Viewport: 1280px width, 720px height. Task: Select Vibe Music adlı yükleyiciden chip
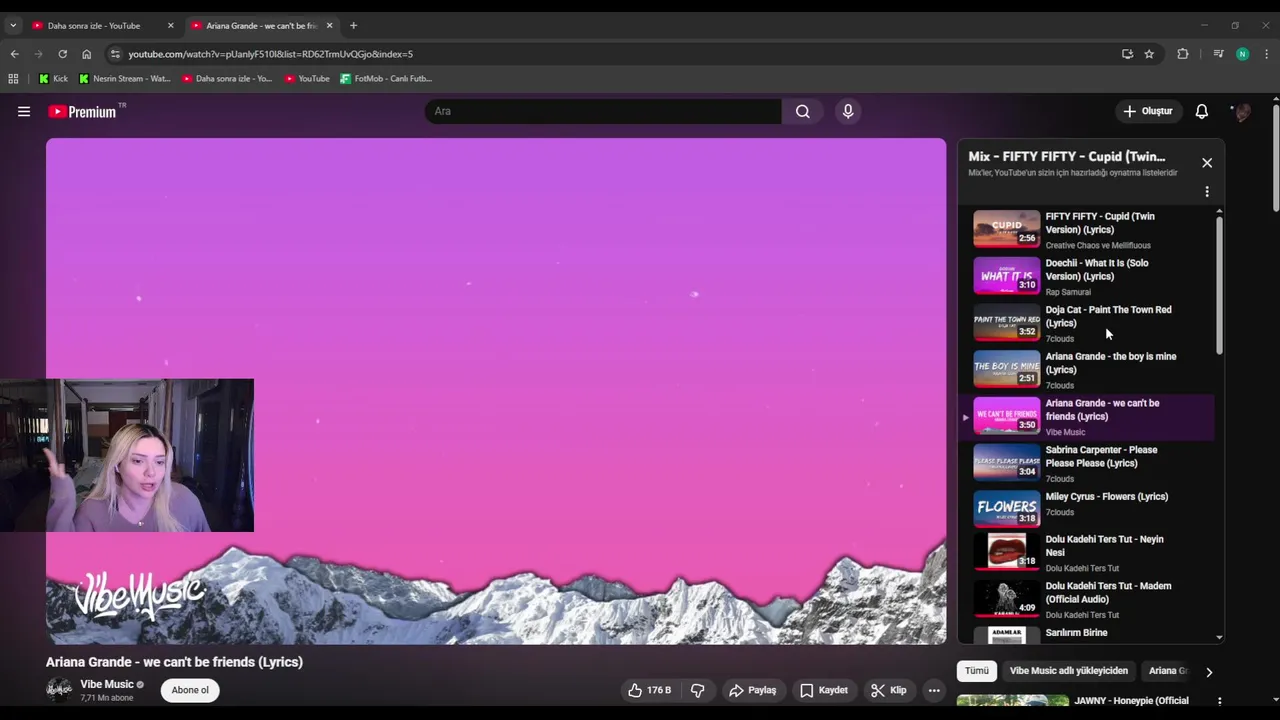[1068, 671]
